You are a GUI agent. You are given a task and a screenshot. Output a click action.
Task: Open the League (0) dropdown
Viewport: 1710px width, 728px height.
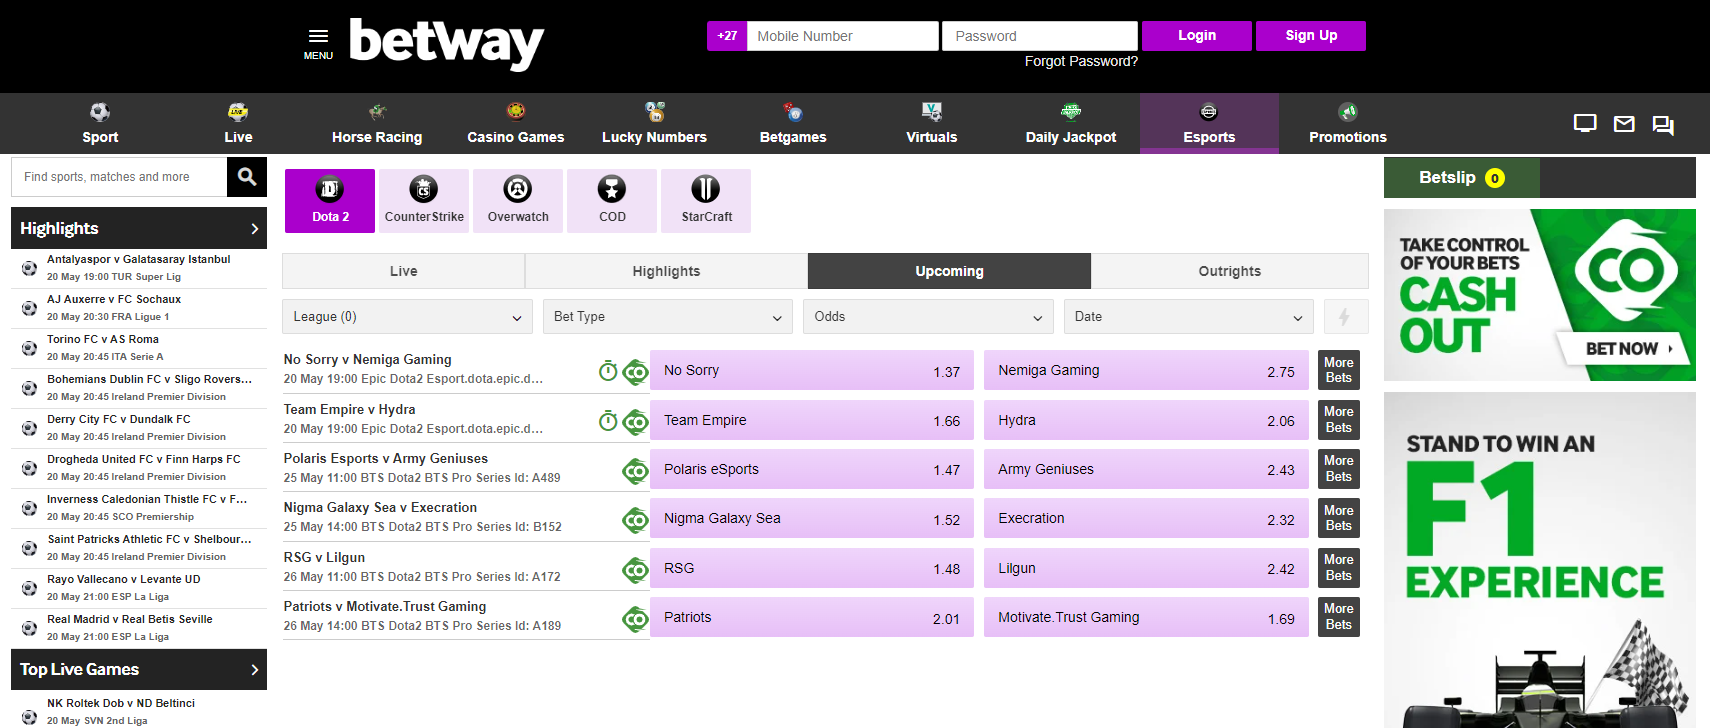pos(407,317)
